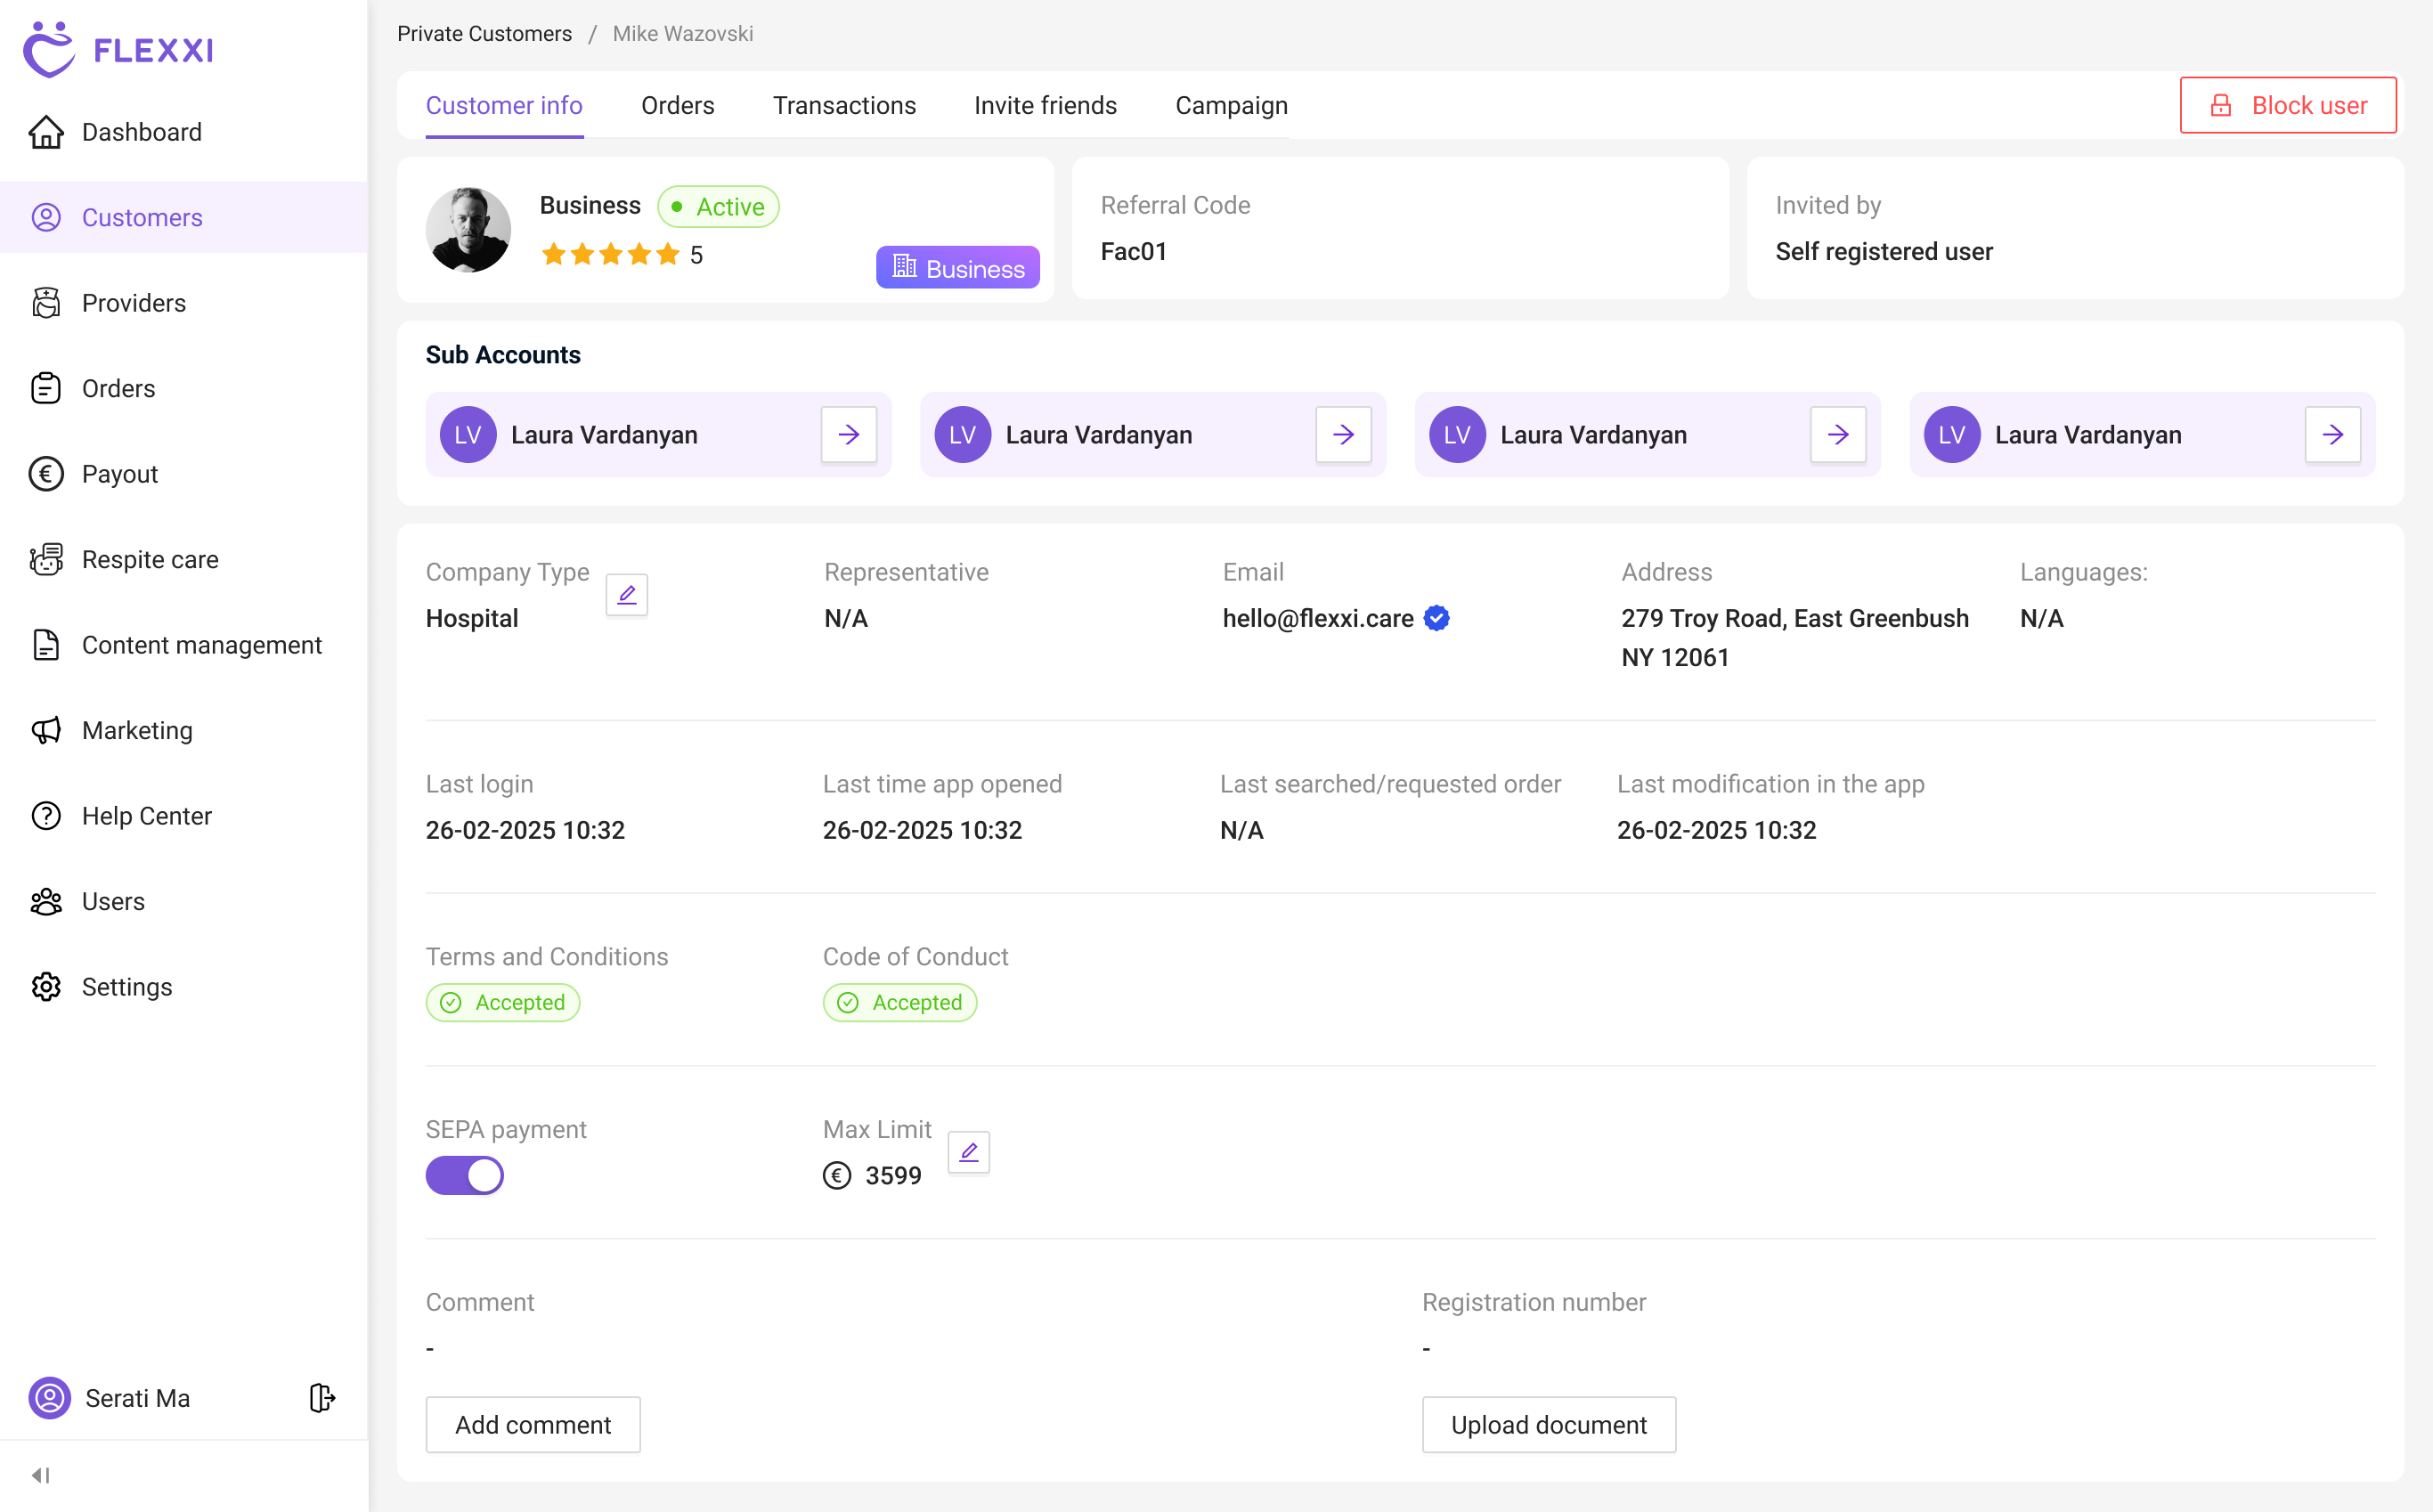The height and width of the screenshot is (1512, 2433).
Task: Click the Serati Ma user name
Action: tap(137, 1398)
